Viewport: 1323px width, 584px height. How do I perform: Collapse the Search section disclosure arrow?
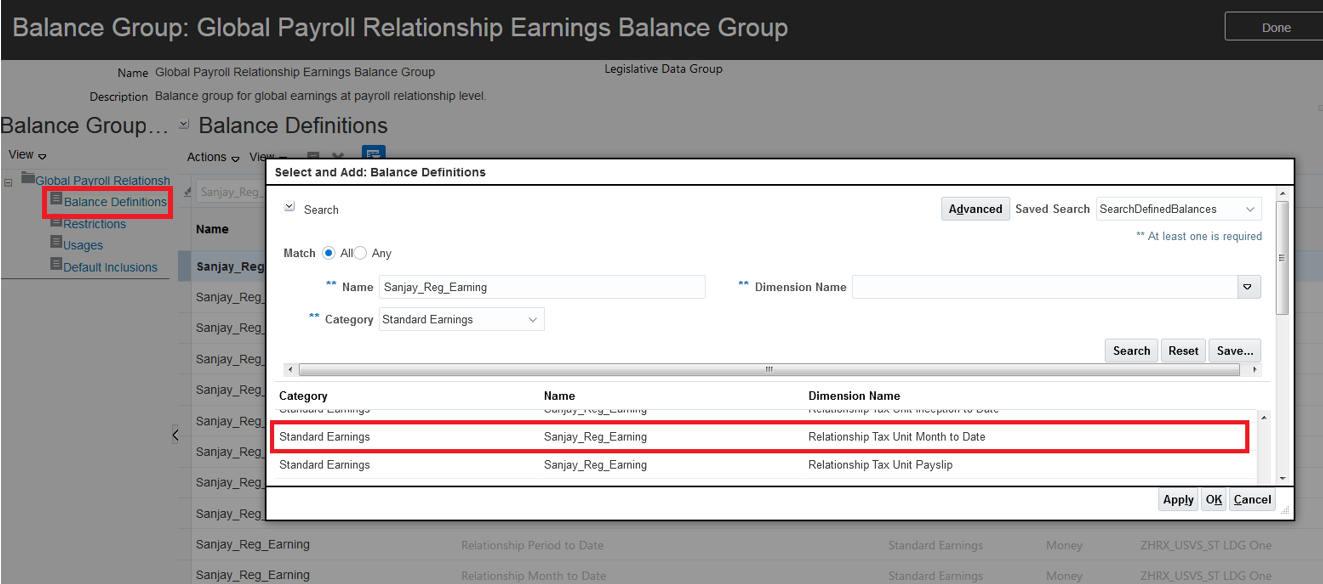point(289,208)
